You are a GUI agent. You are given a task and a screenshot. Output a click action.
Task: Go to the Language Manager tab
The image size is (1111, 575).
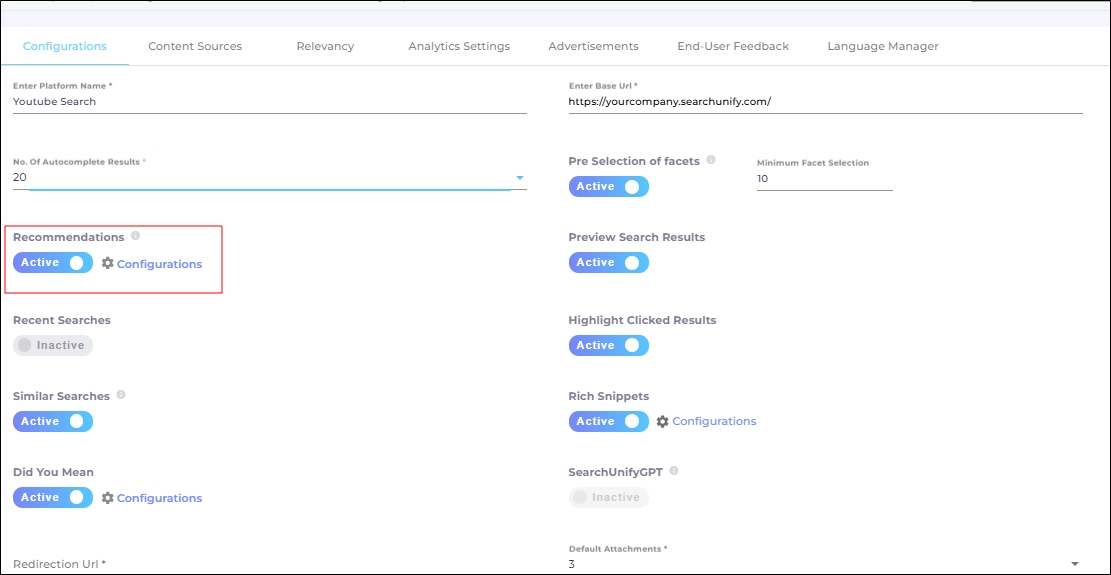[x=882, y=46]
